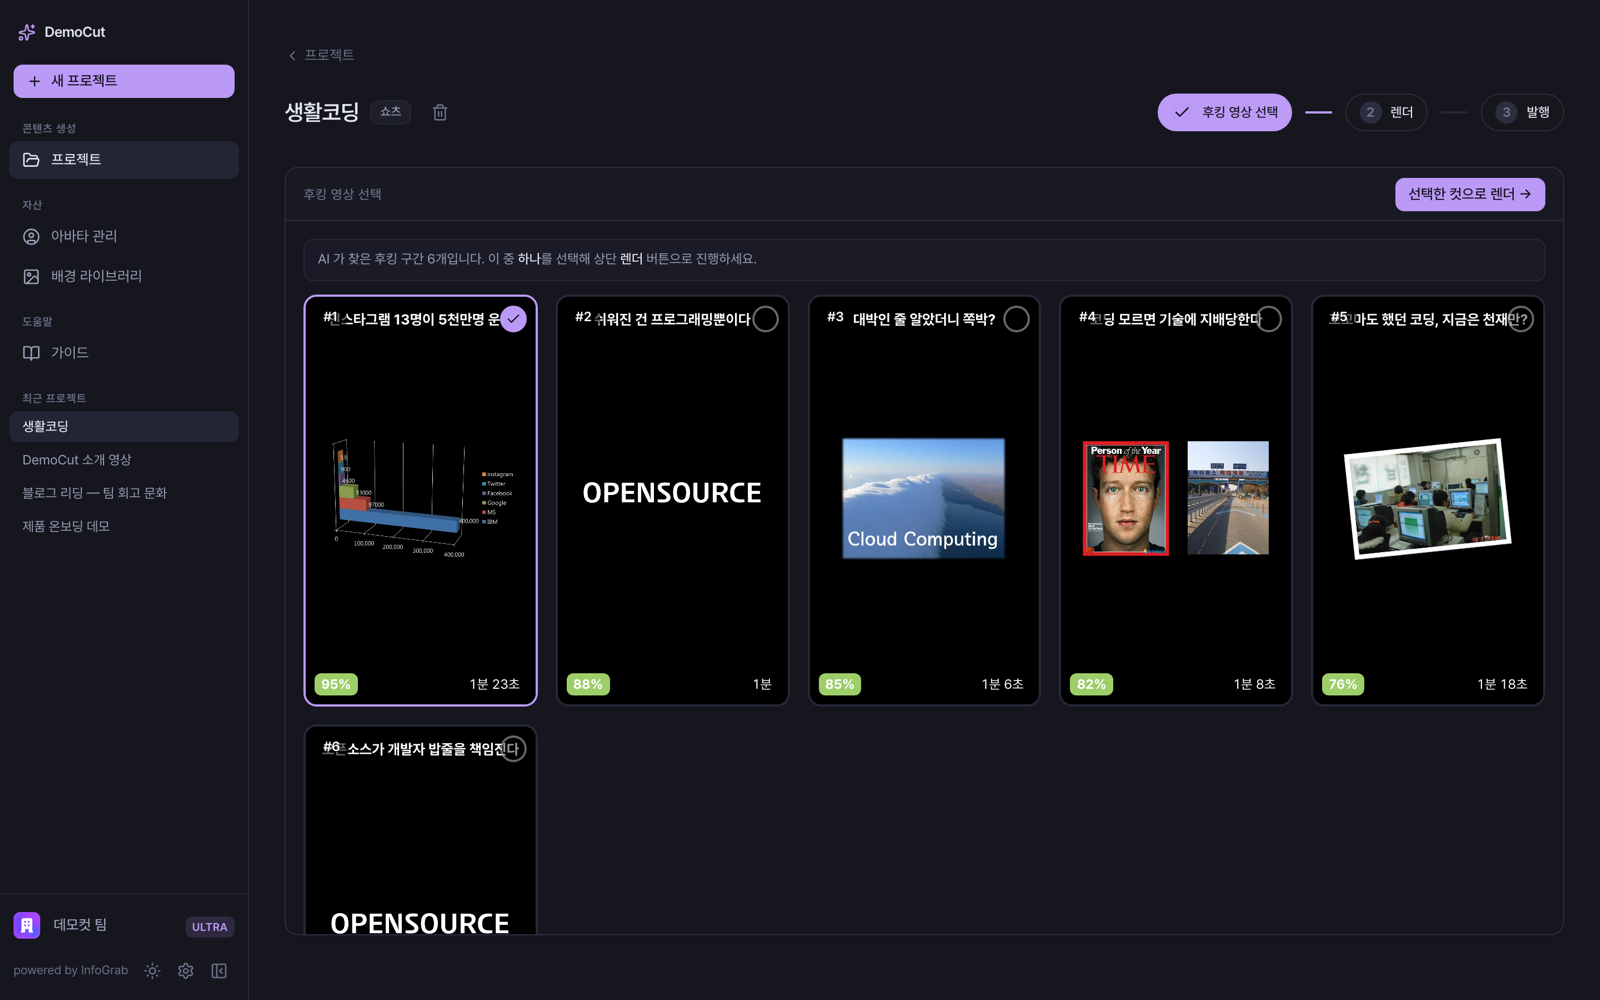Click the TIME magazine cover in clip #4
1600x1000 pixels.
(1126, 498)
